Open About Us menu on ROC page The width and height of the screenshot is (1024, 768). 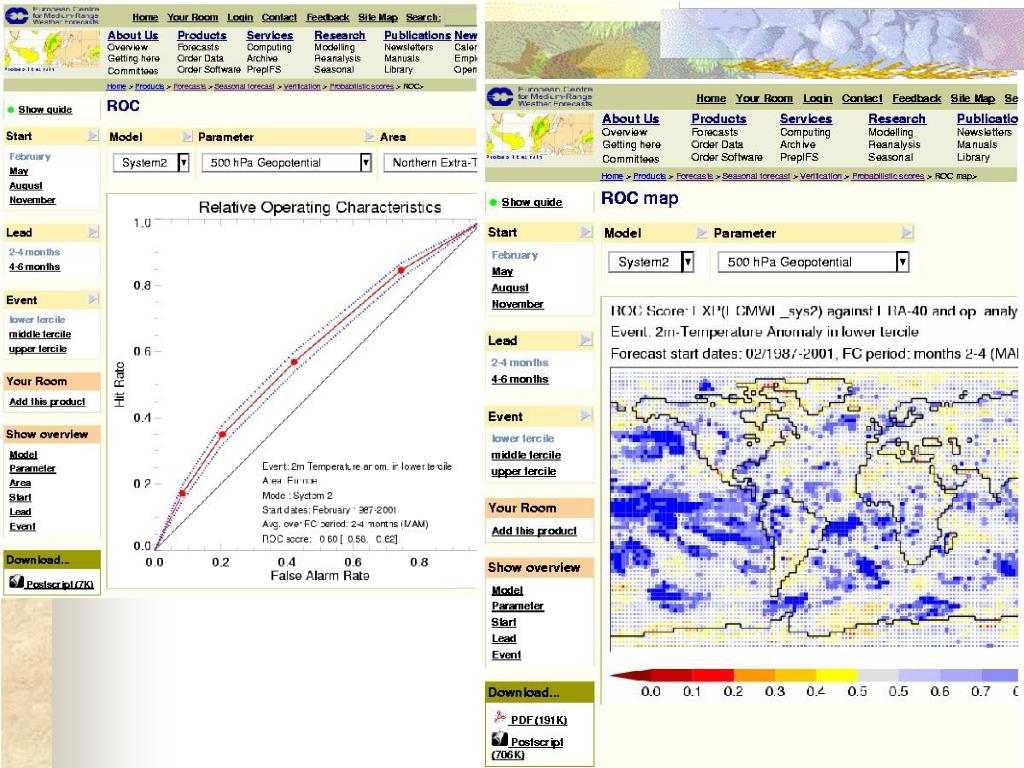click(x=133, y=35)
